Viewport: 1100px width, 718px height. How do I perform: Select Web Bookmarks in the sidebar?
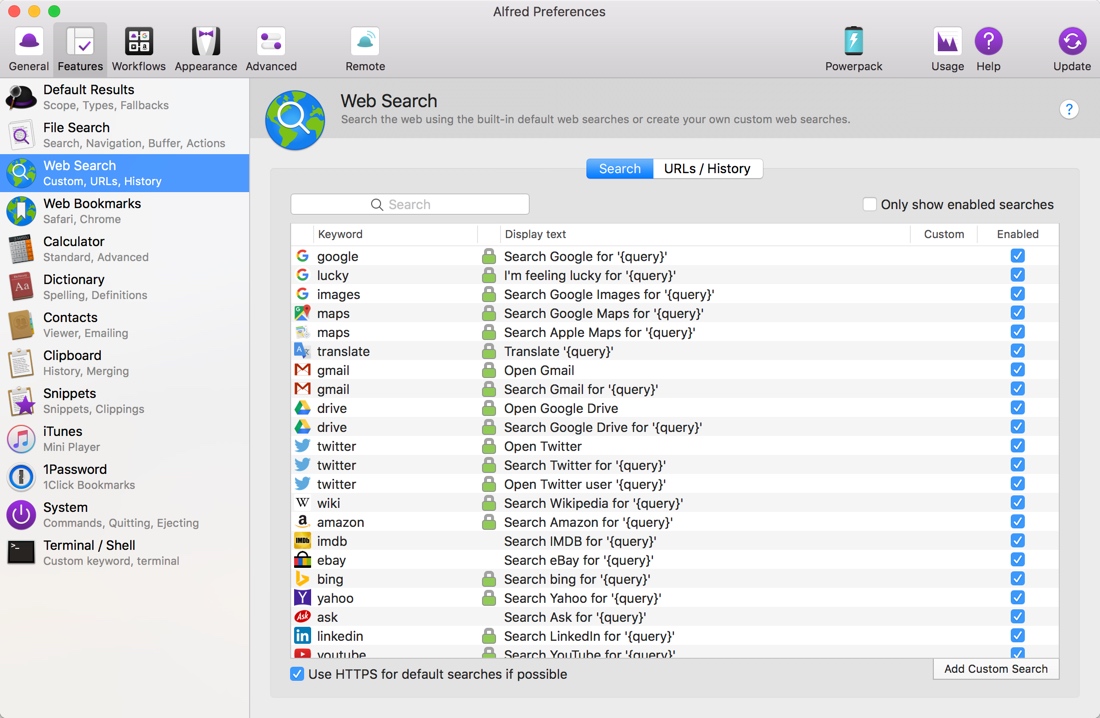[125, 211]
